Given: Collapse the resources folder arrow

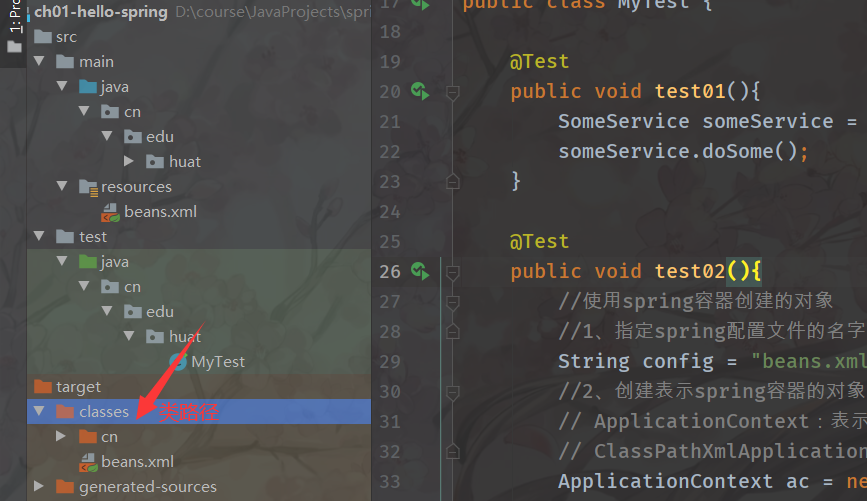Looking at the screenshot, I should pos(62,186).
